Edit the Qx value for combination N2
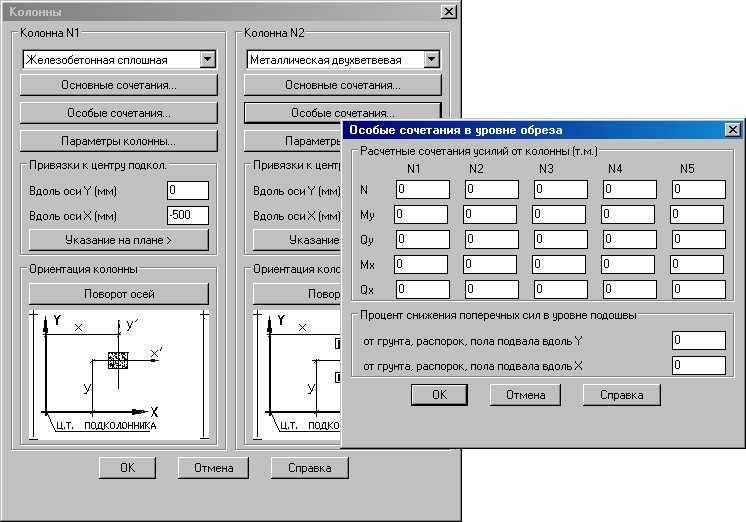This screenshot has height=522, width=746. tap(492, 289)
